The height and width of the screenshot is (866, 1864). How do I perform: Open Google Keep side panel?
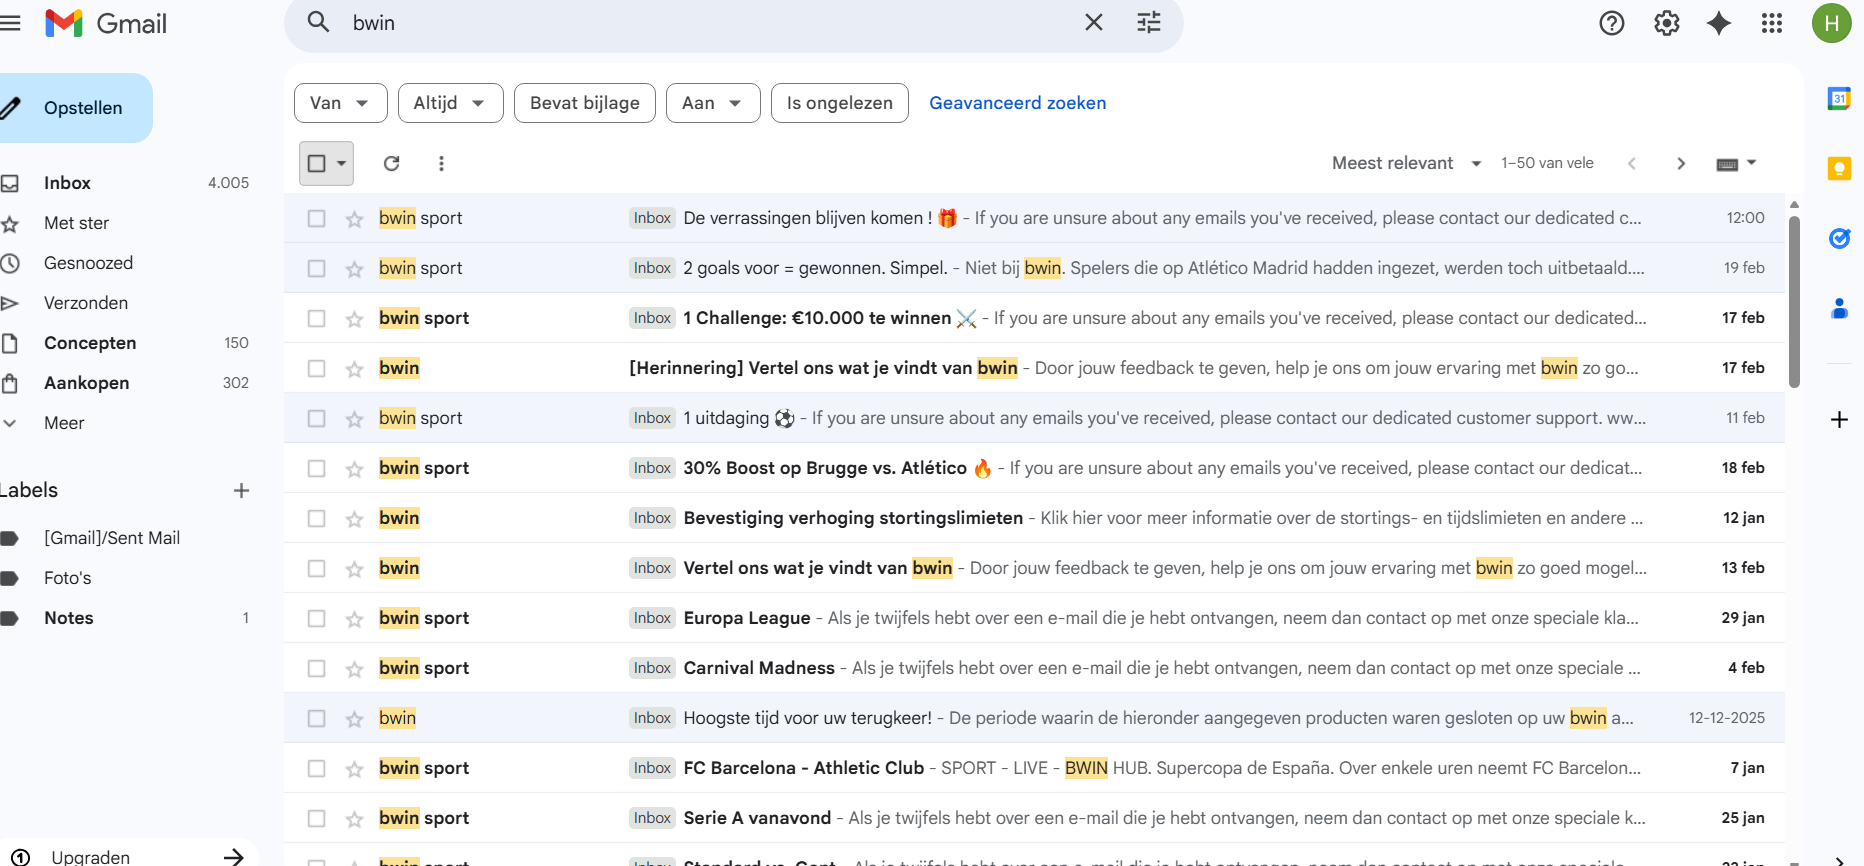tap(1839, 168)
